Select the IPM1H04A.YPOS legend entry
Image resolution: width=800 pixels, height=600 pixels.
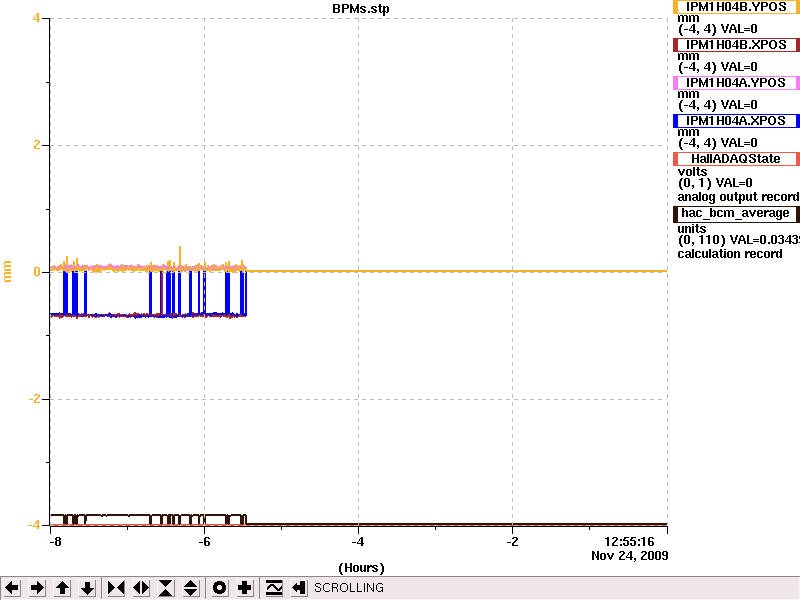pyautogui.click(x=736, y=83)
